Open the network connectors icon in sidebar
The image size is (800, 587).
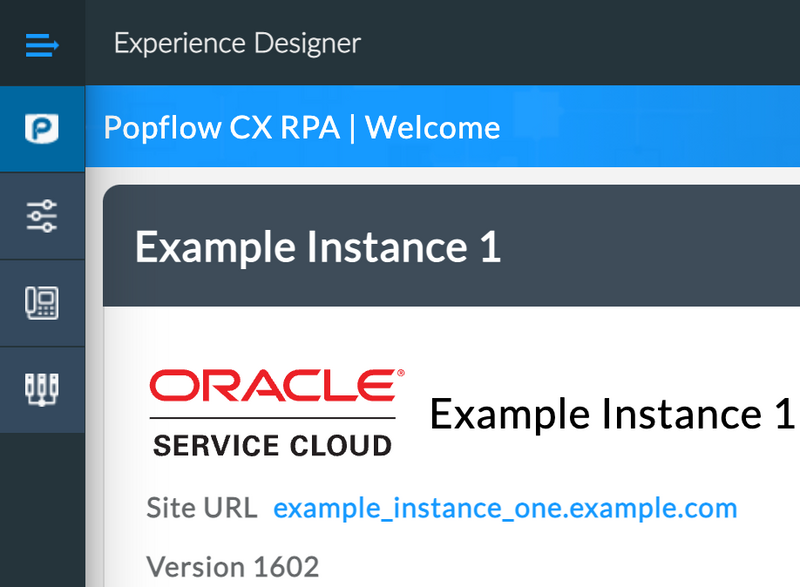point(42,390)
